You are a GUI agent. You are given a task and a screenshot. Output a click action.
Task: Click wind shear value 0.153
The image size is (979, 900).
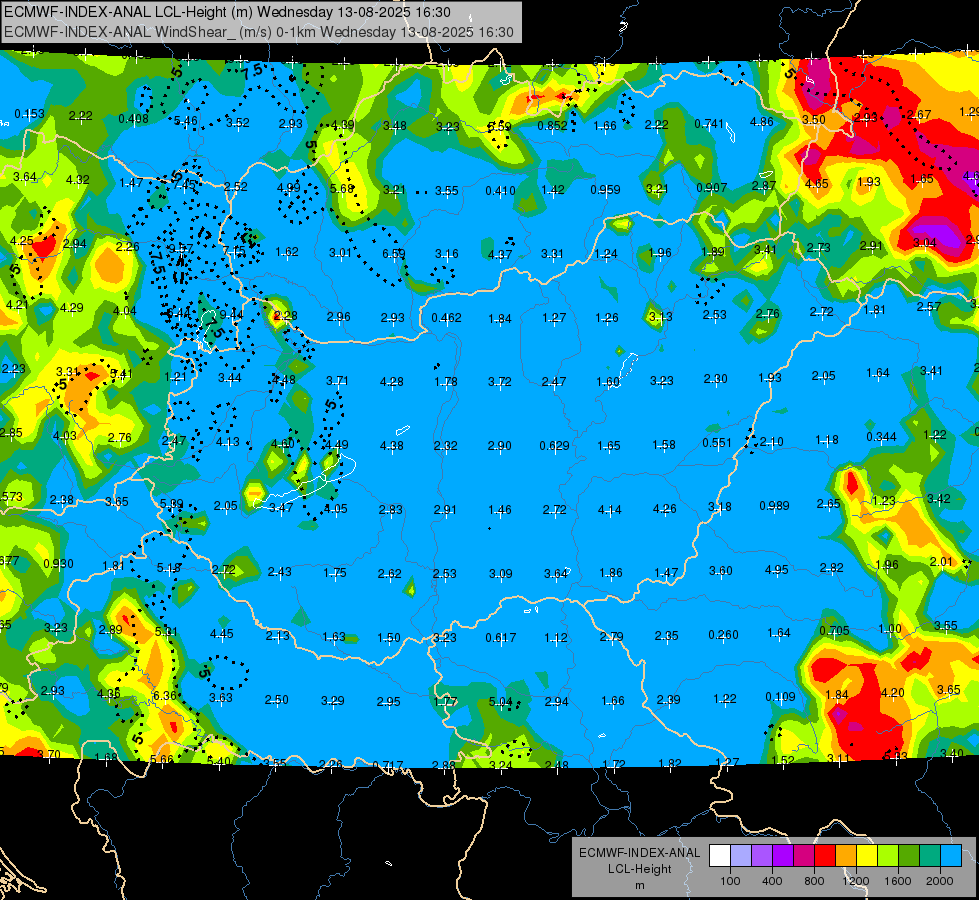pyautogui.click(x=29, y=114)
